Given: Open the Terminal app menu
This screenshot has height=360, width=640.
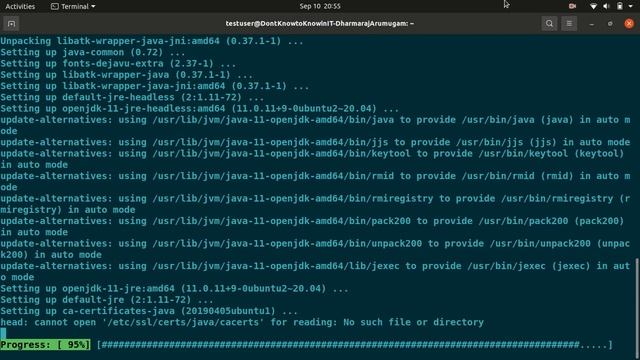Looking at the screenshot, I should pos(73,6).
